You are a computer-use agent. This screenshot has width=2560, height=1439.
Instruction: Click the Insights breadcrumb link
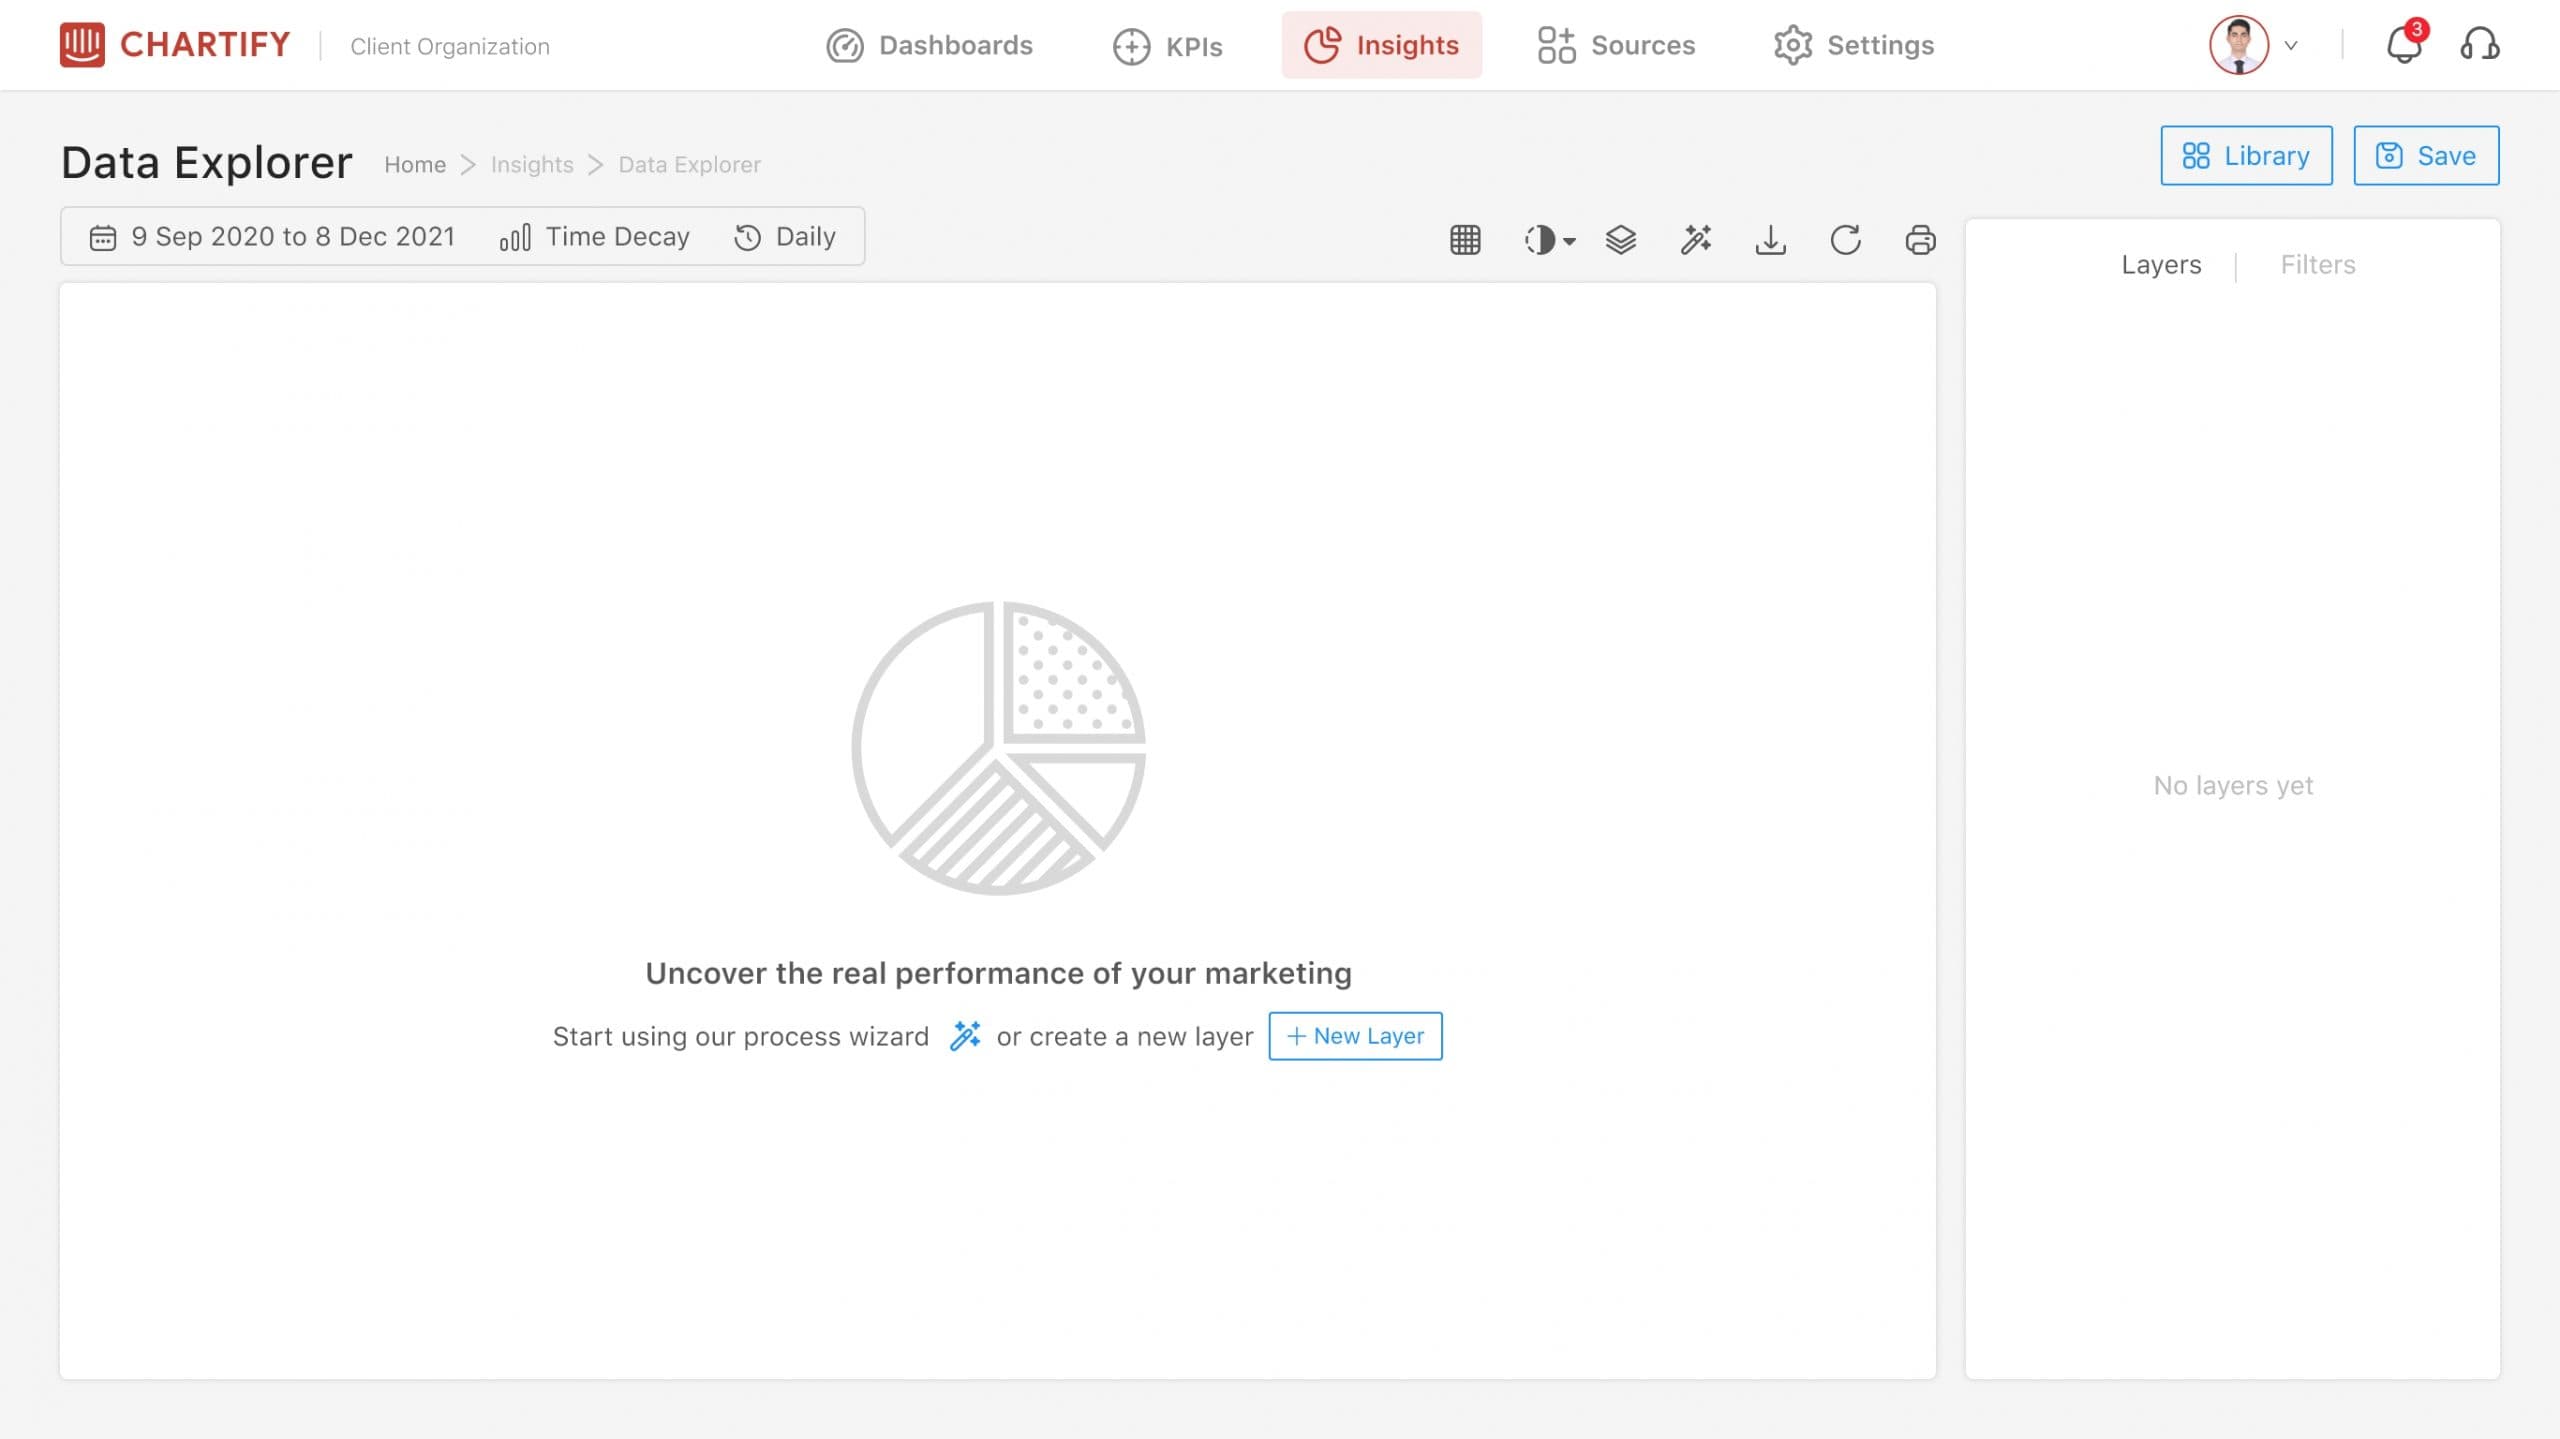[532, 164]
